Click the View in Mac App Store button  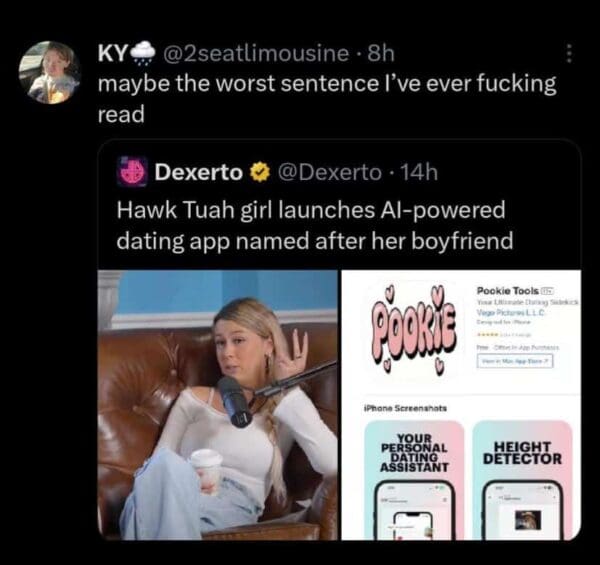(x=515, y=361)
